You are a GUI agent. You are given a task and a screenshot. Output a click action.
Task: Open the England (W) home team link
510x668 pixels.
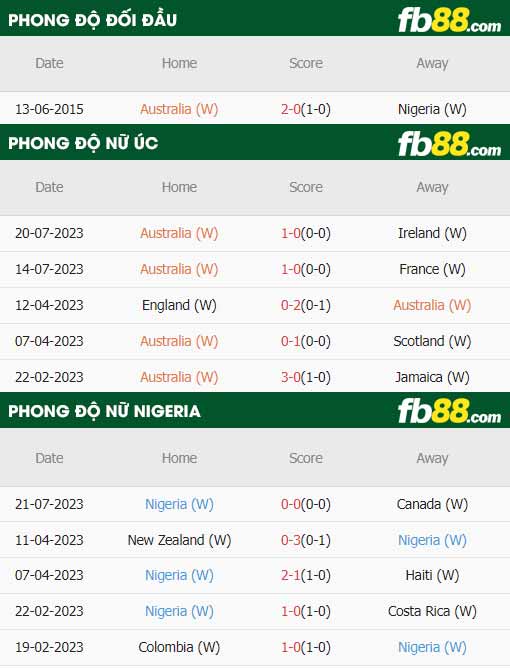179,305
